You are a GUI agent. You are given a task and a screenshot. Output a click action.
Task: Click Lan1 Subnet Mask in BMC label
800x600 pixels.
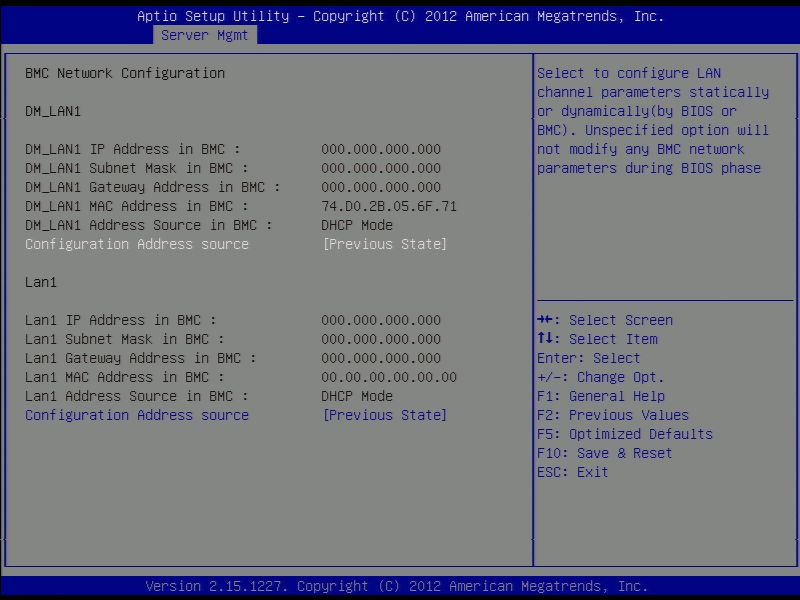(124, 339)
